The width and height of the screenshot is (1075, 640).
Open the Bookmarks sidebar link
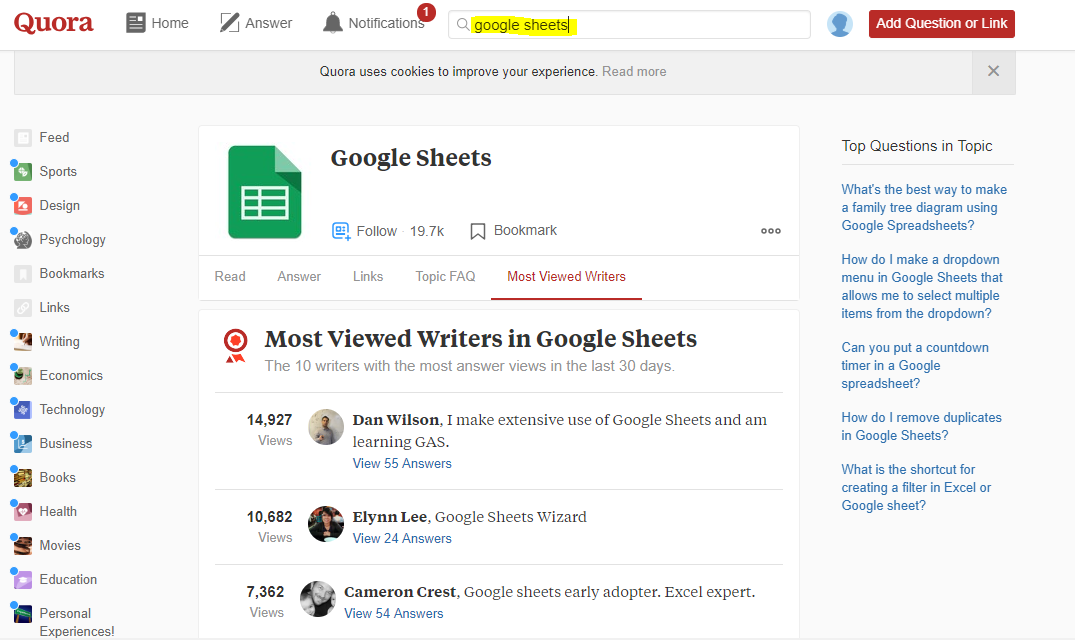[x=72, y=273]
